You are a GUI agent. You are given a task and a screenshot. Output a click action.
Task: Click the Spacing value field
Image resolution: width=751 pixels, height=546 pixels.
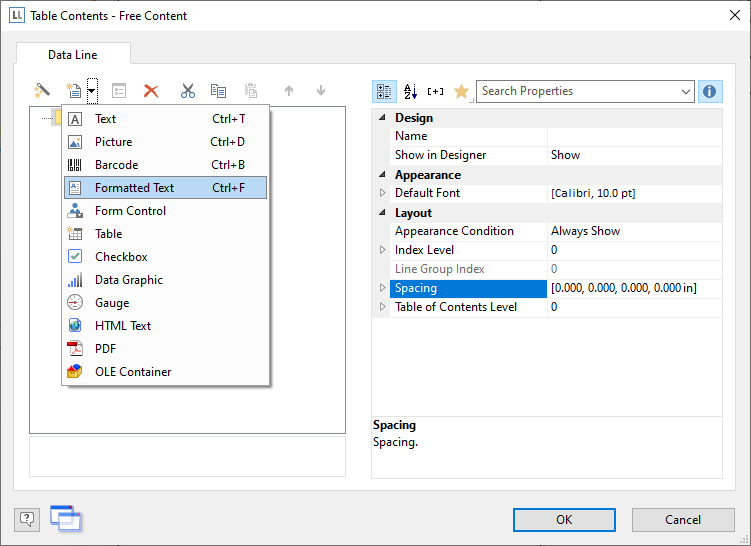tap(635, 288)
